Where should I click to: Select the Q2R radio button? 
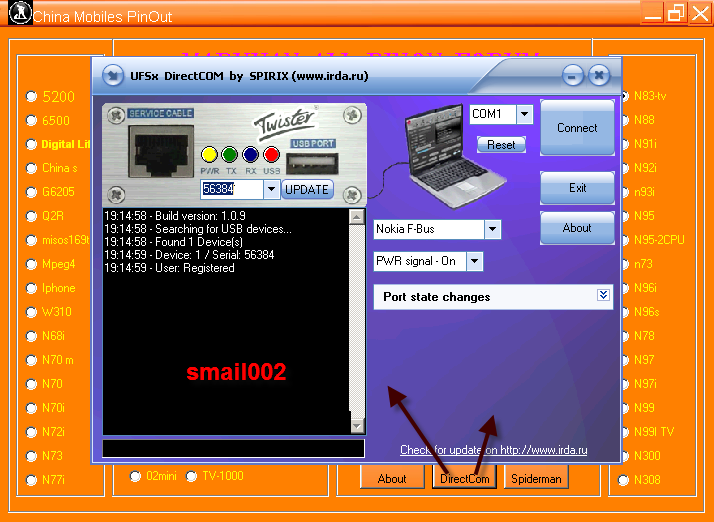pyautogui.click(x=31, y=216)
